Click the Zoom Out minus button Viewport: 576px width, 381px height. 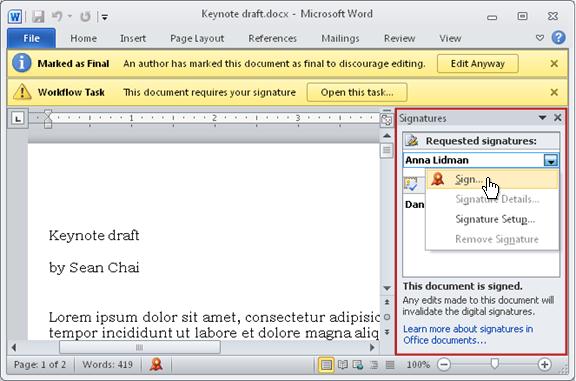coord(444,365)
